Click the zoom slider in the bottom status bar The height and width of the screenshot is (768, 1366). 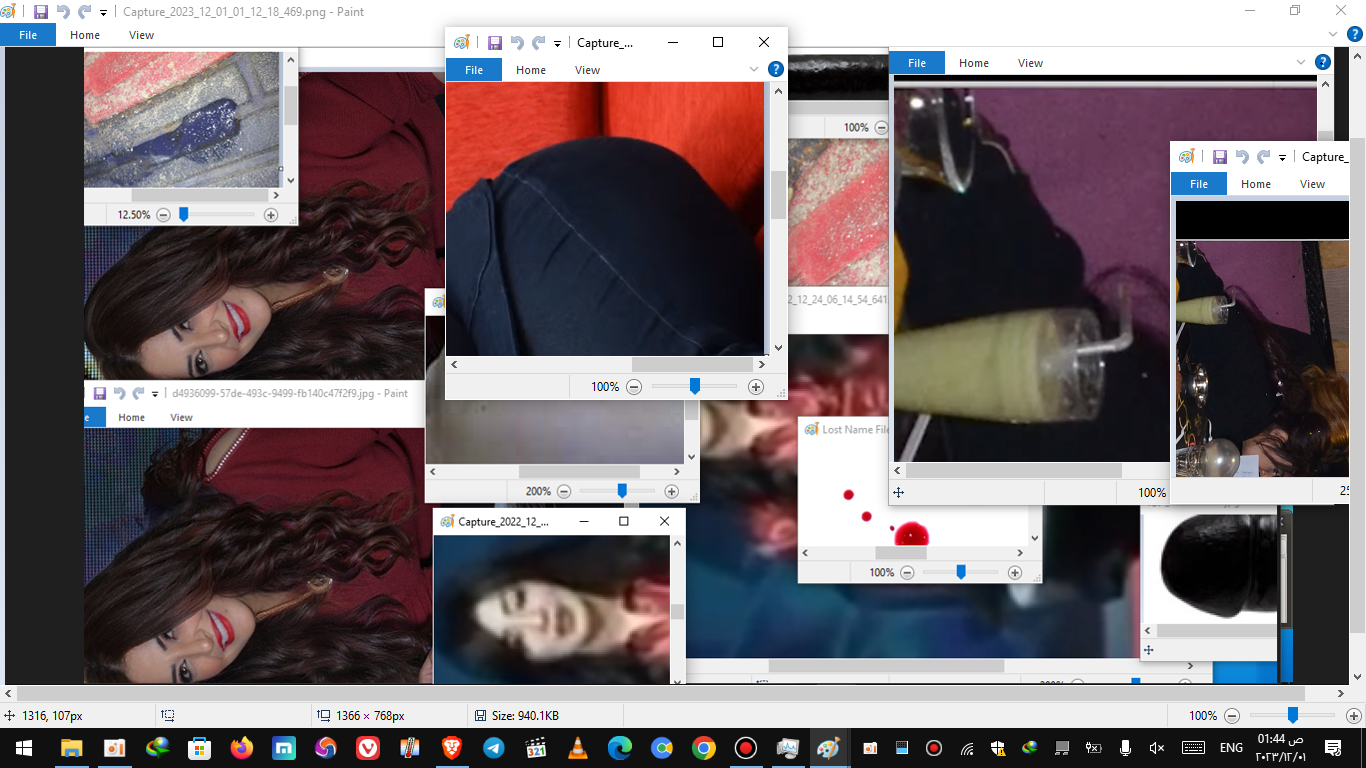pos(1292,716)
